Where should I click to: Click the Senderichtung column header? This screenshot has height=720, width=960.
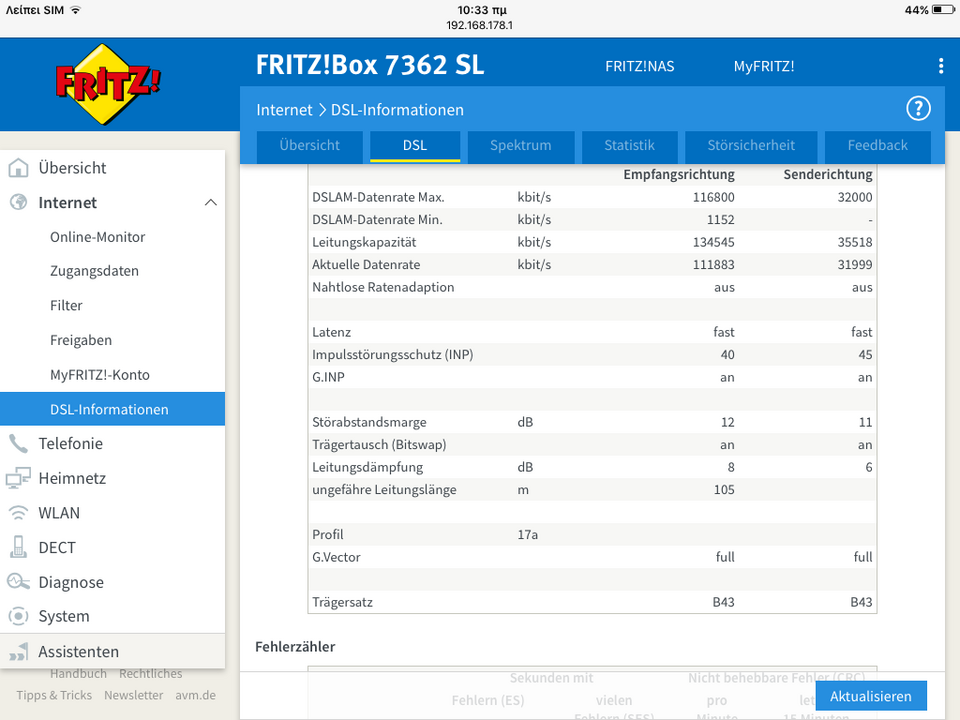(x=828, y=174)
